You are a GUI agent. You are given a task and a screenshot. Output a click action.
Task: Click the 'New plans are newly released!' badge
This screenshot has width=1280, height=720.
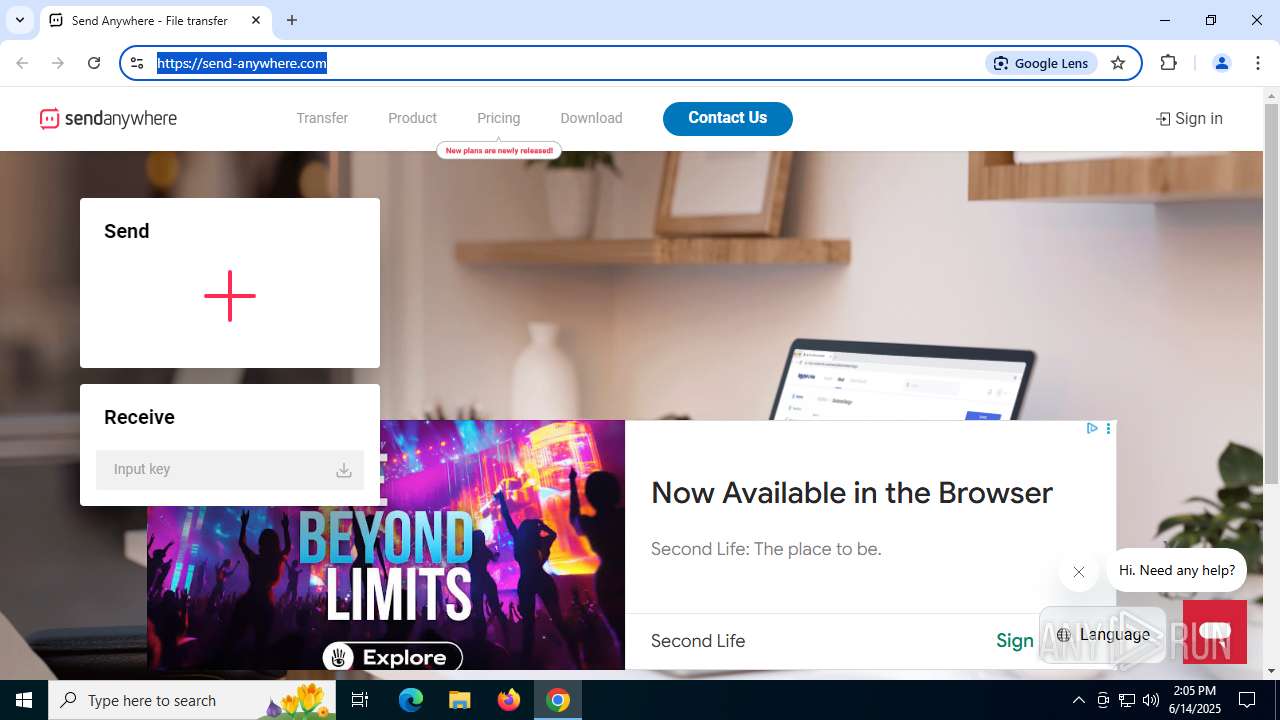[499, 150]
